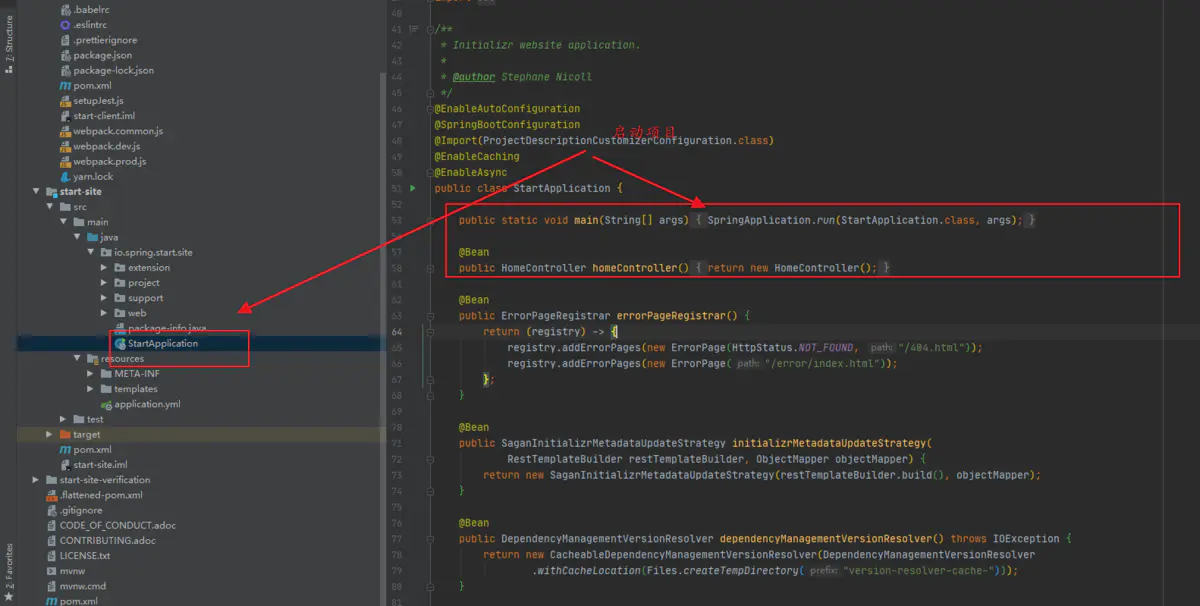
Task: Select CONTRIBUTING.adoc file
Action: pyautogui.click(x=107, y=541)
